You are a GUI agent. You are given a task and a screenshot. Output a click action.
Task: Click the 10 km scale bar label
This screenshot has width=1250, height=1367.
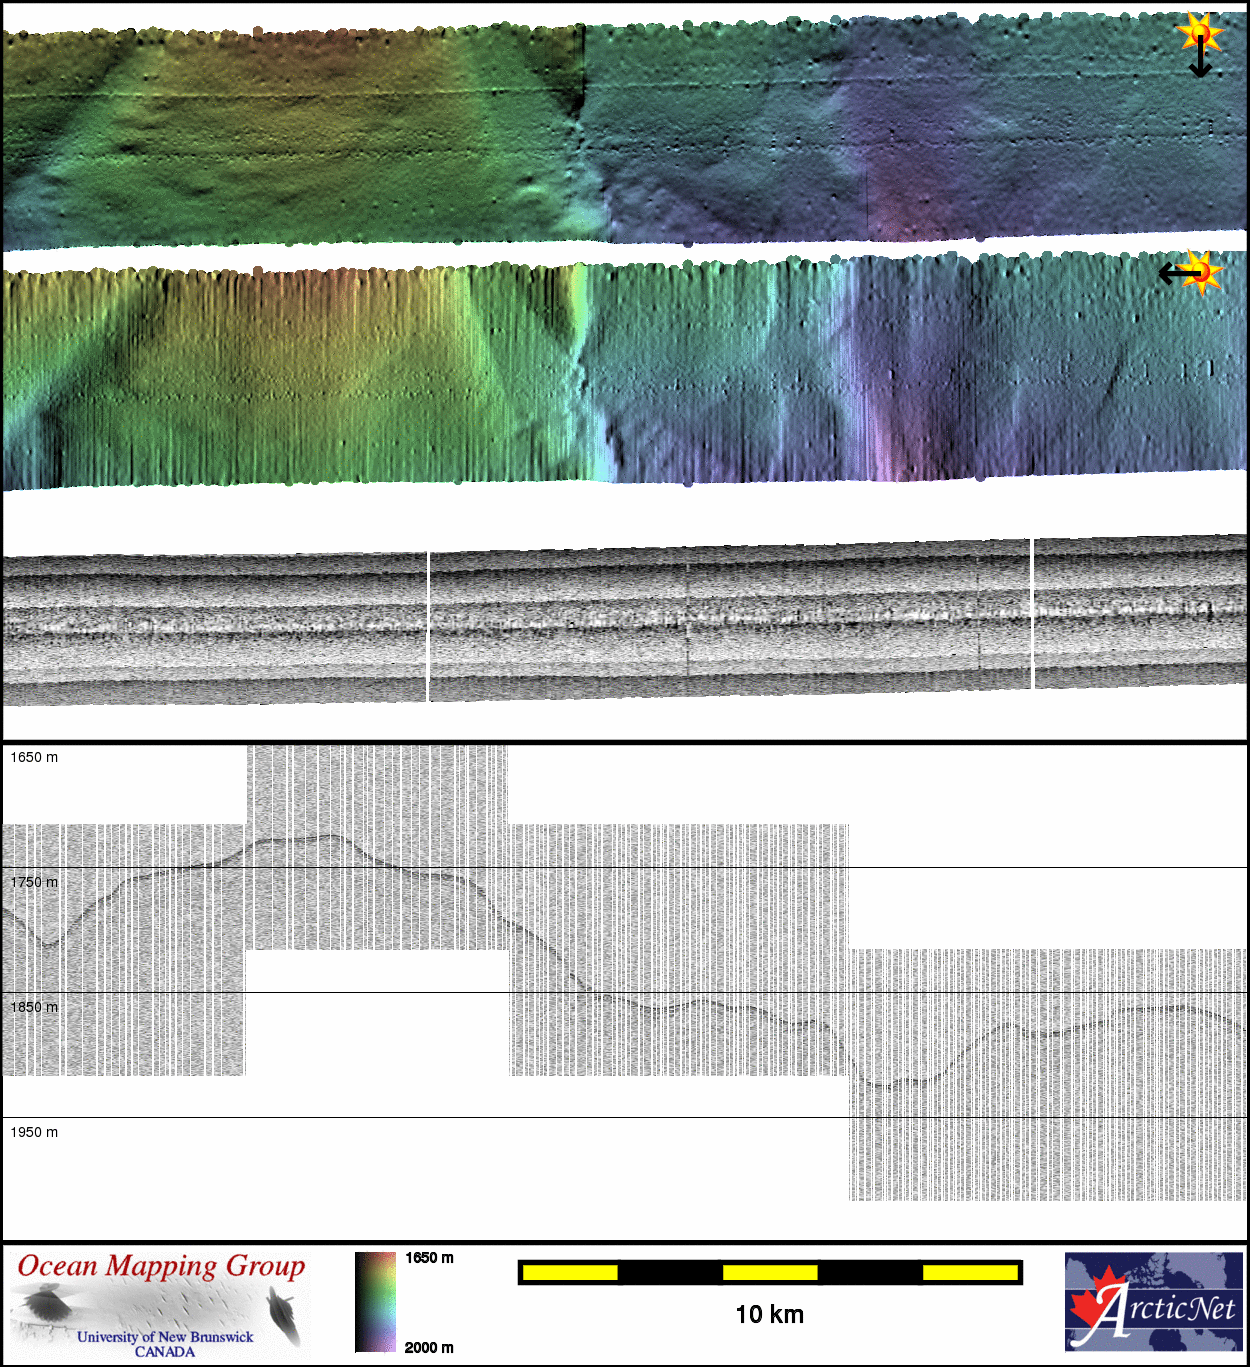pyautogui.click(x=769, y=1314)
